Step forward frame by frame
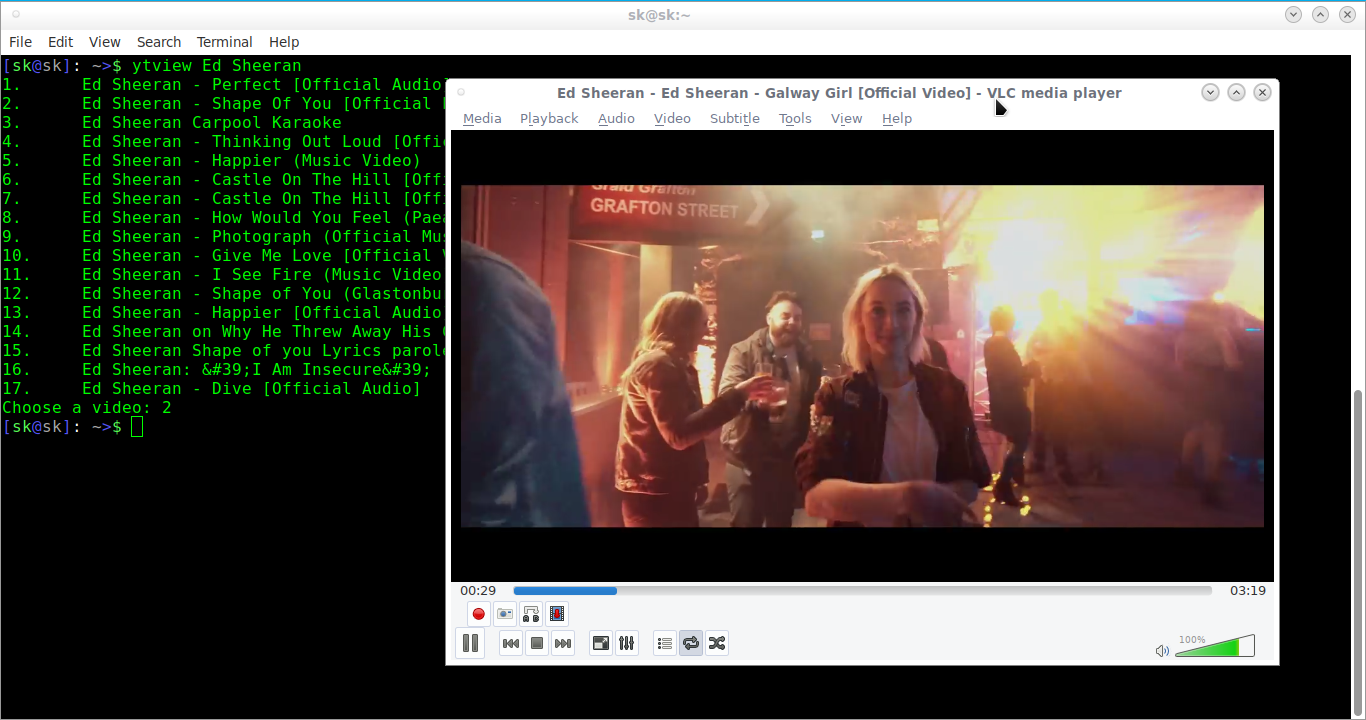1366x720 pixels. tap(557, 614)
